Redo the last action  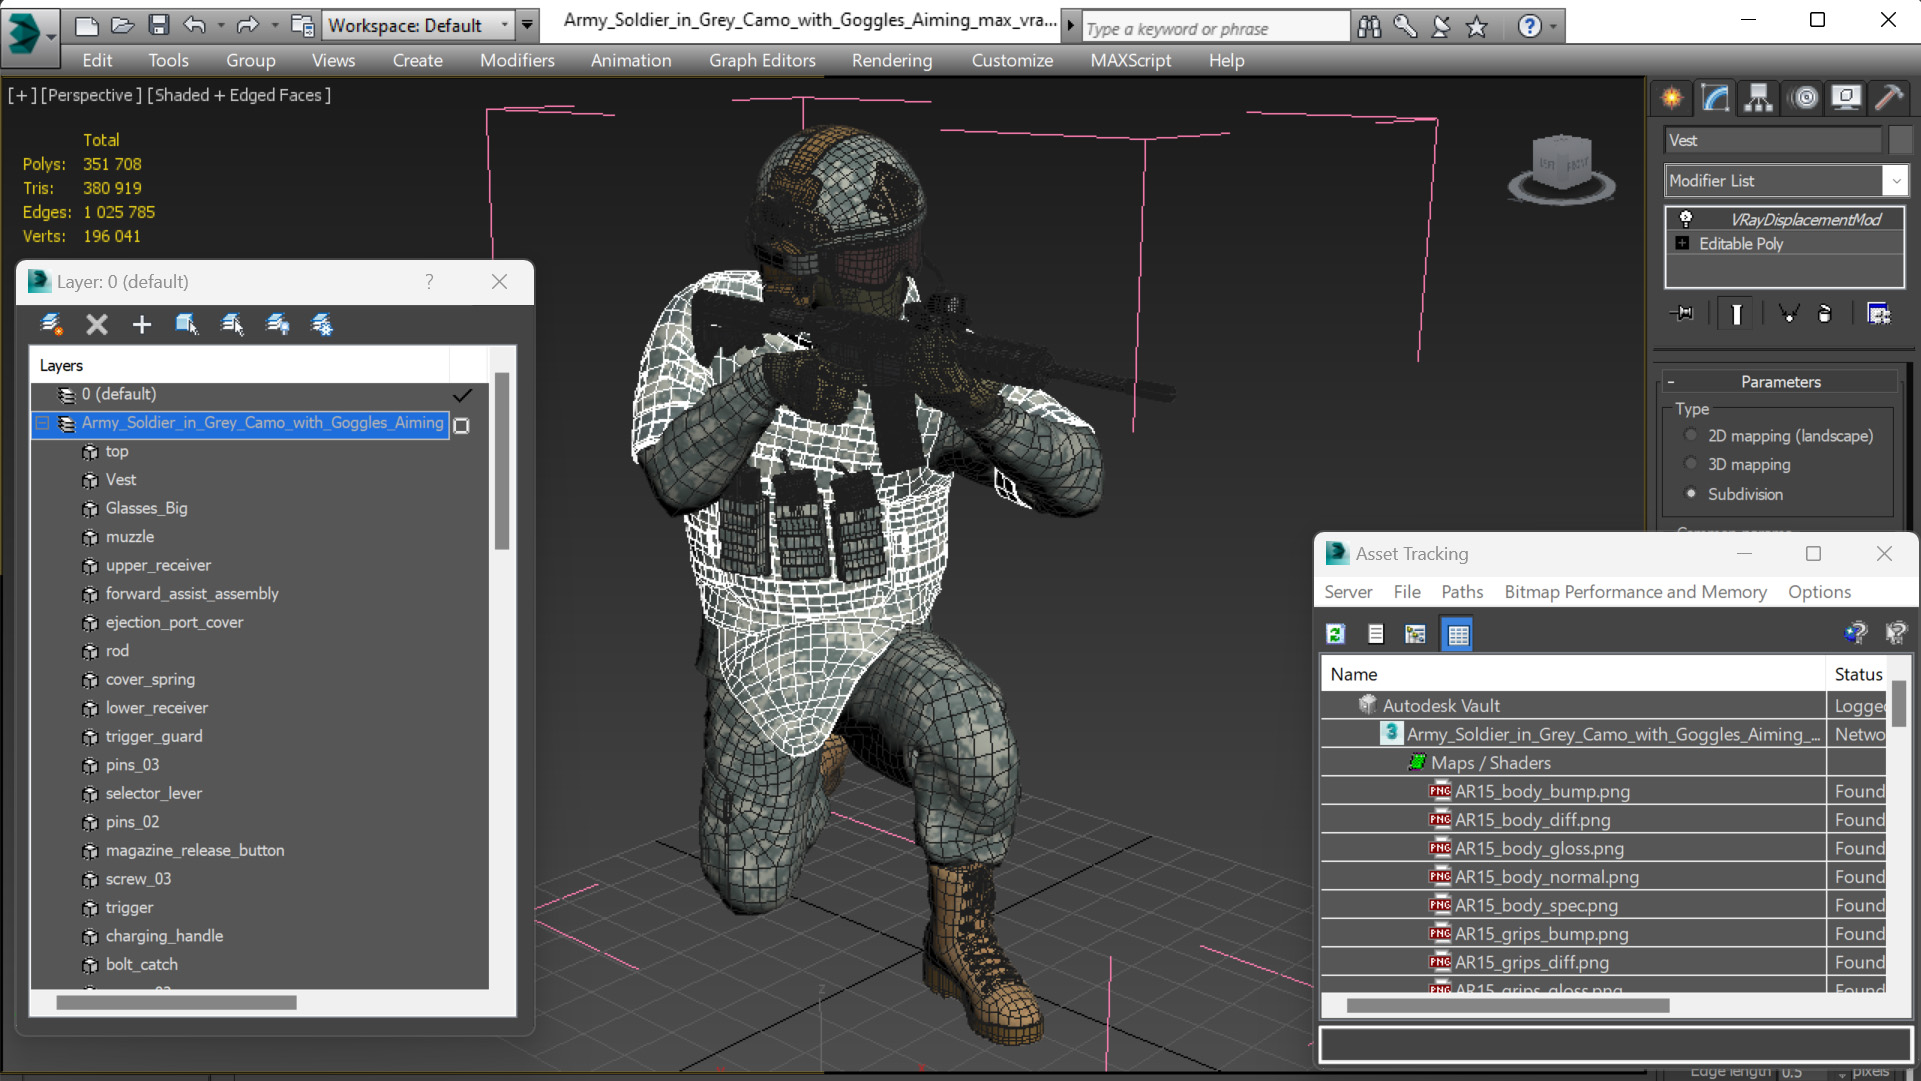tap(247, 25)
